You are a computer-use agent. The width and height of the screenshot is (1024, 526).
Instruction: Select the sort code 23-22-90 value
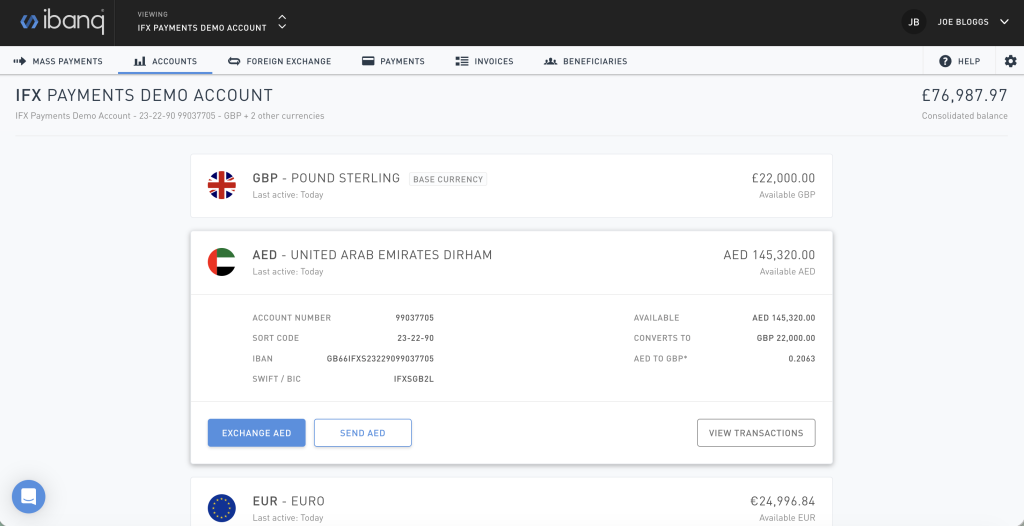(415, 338)
